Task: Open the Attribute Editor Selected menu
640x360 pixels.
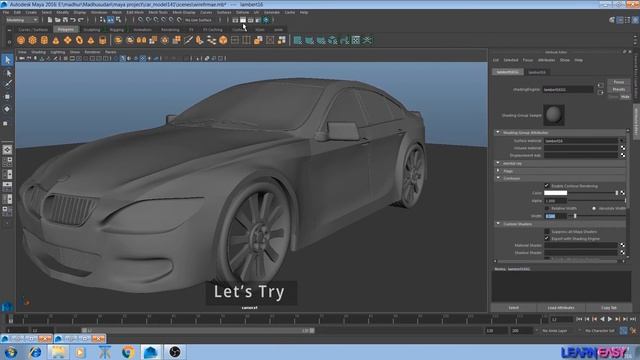Action: (x=511, y=60)
